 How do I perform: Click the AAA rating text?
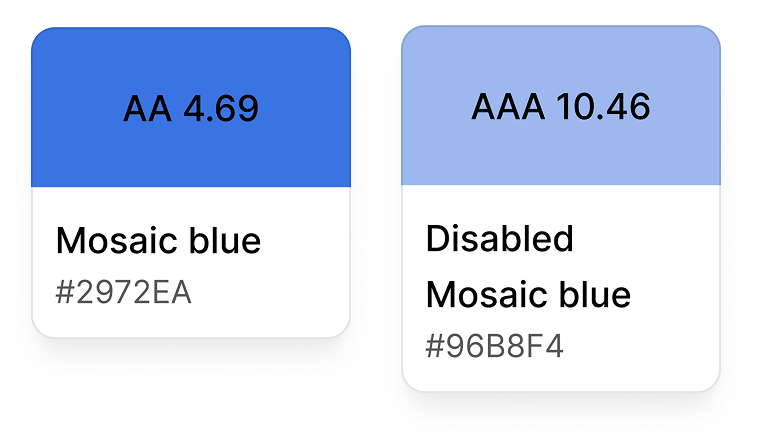click(505, 106)
